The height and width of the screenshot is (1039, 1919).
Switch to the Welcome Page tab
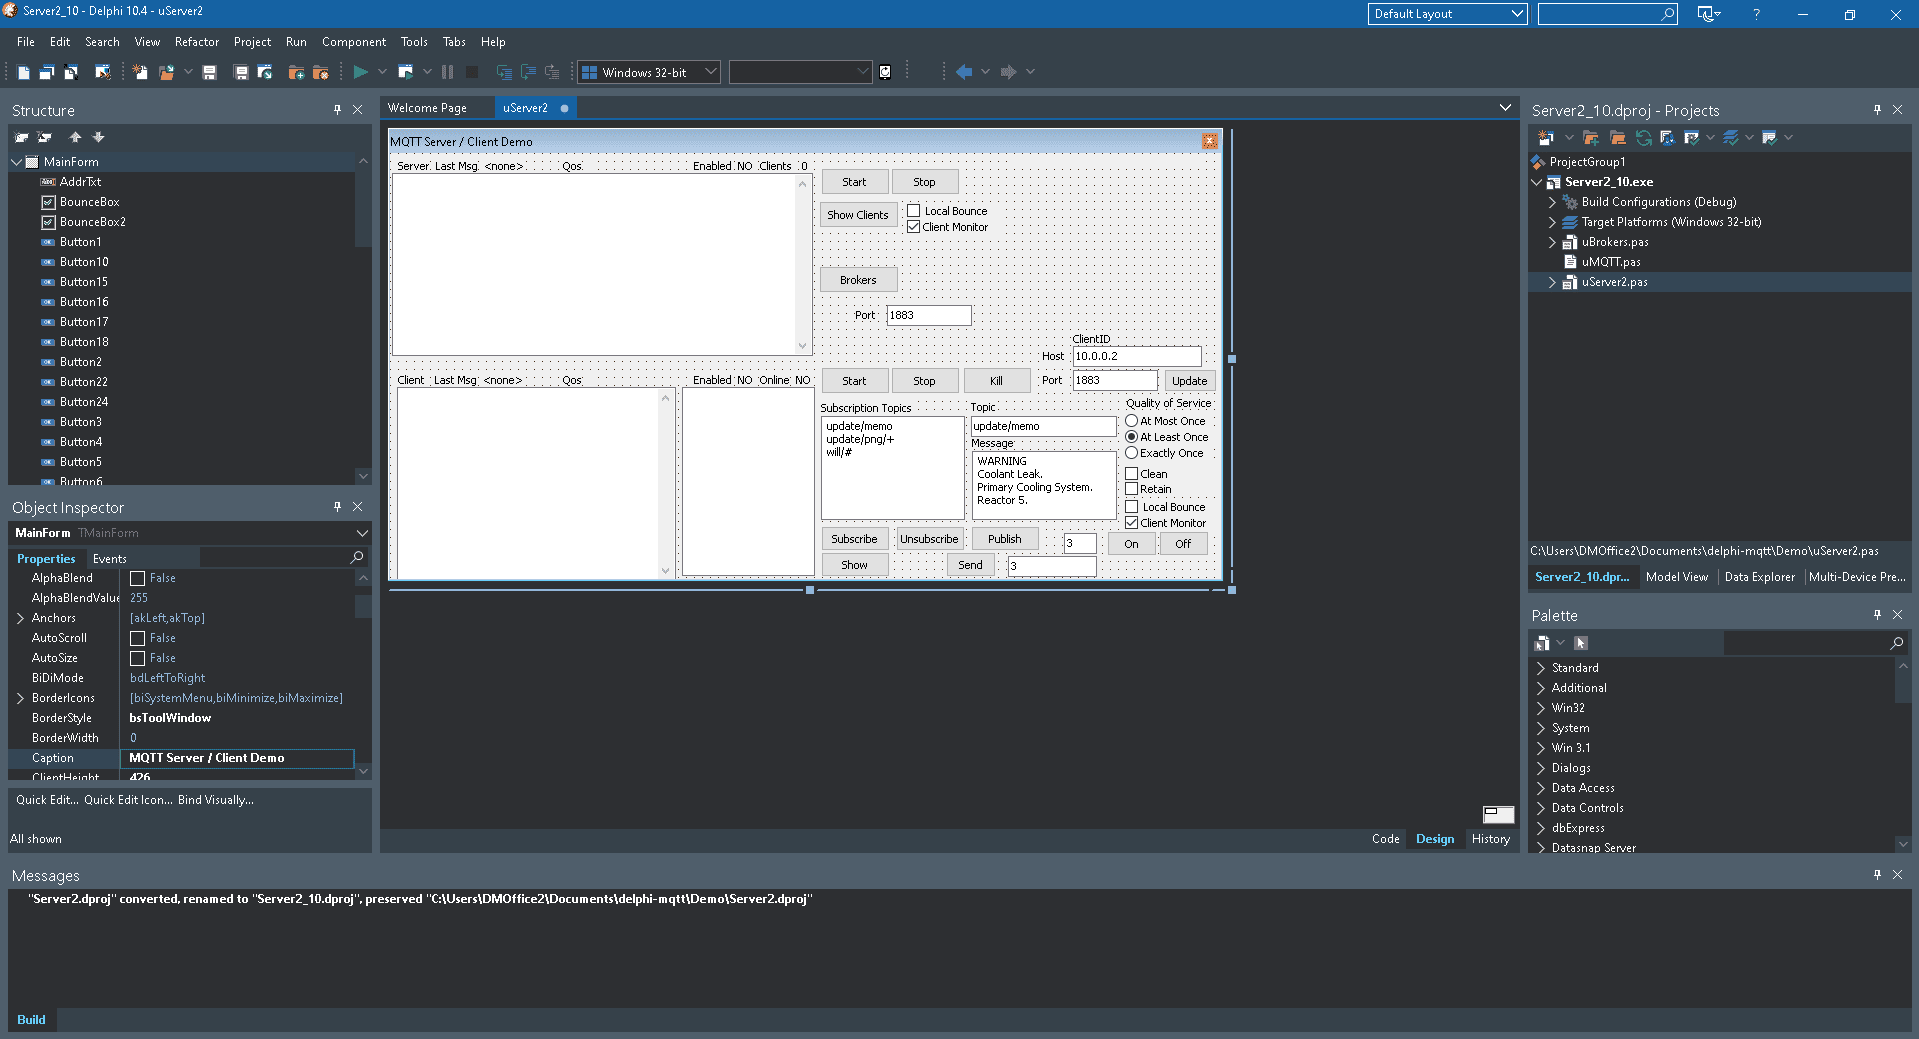(427, 108)
